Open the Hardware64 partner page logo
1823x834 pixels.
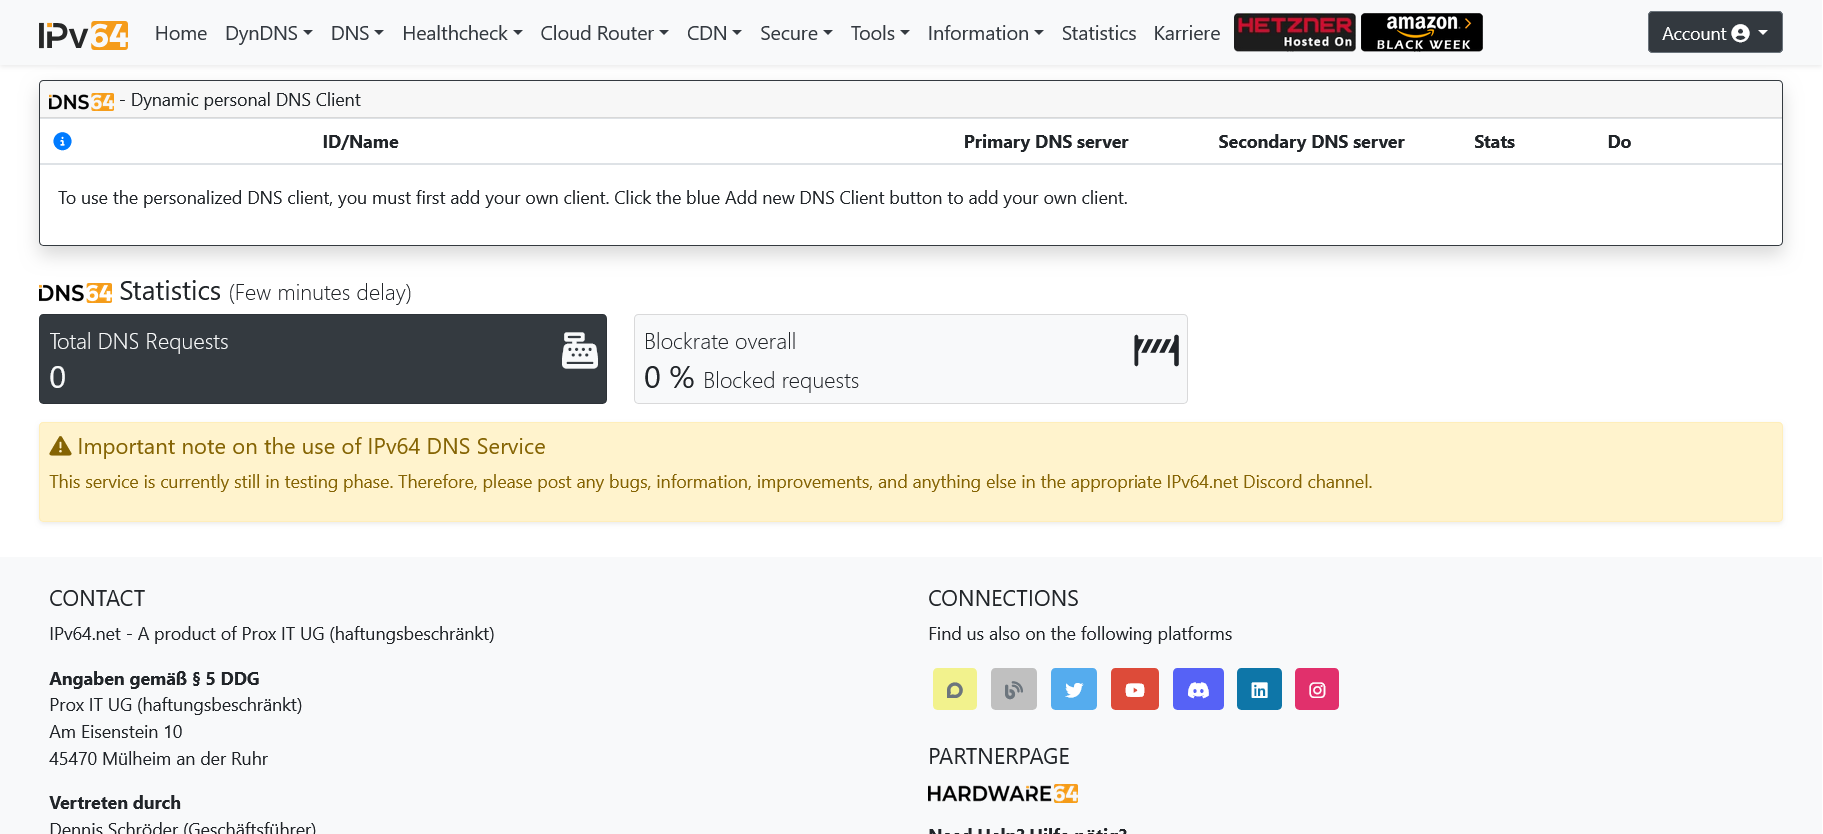coord(1002,793)
